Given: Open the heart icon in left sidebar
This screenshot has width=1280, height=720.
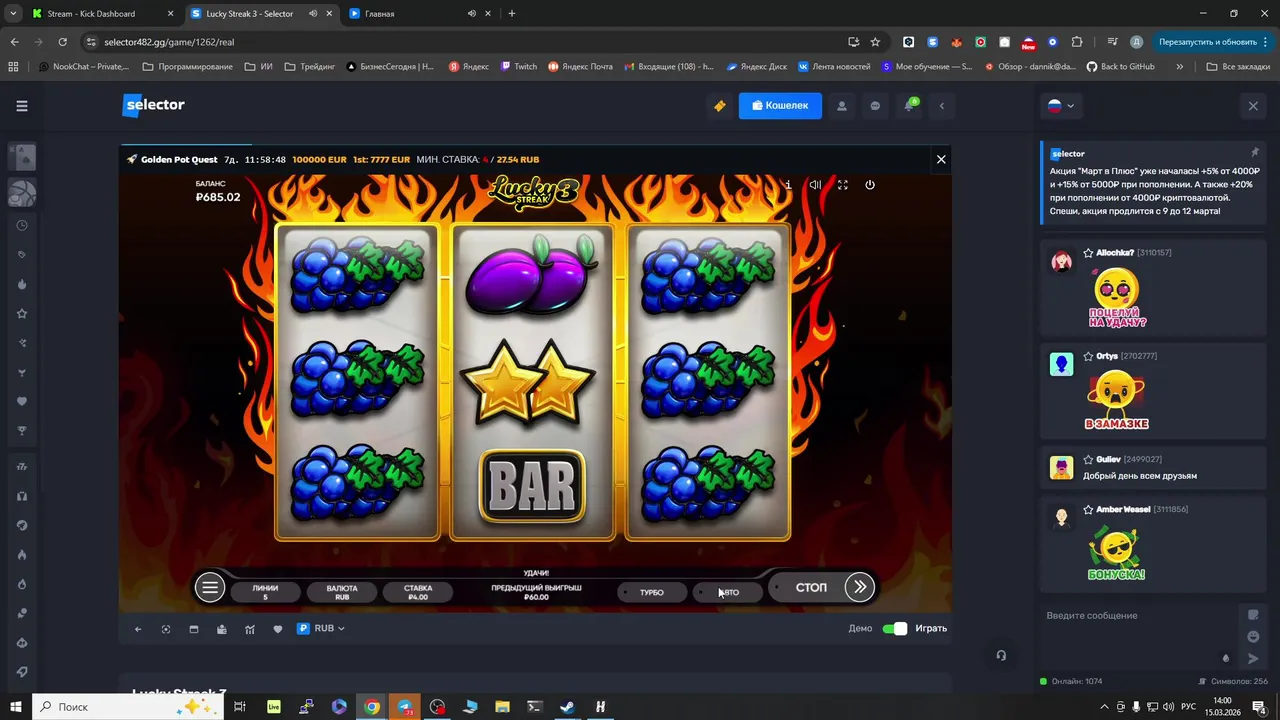Looking at the screenshot, I should point(22,402).
